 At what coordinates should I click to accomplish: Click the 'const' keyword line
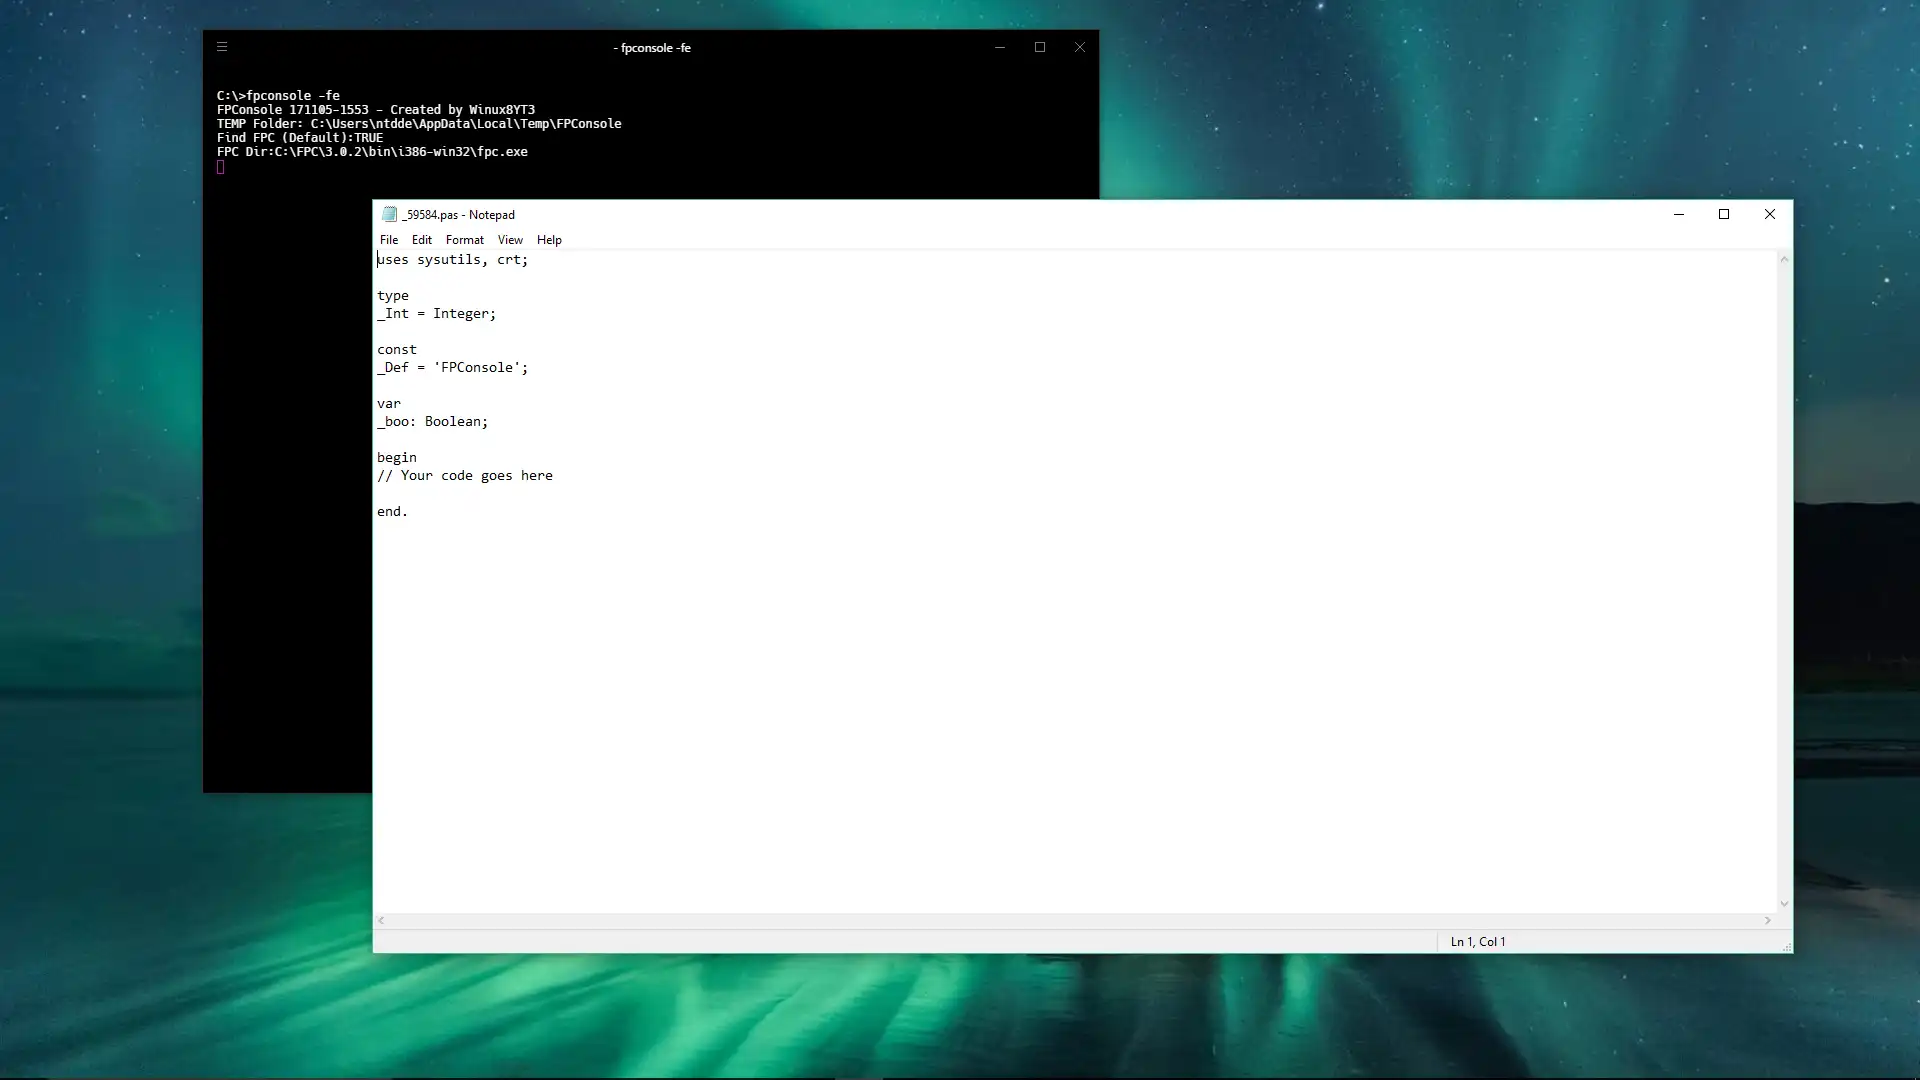[397, 350]
